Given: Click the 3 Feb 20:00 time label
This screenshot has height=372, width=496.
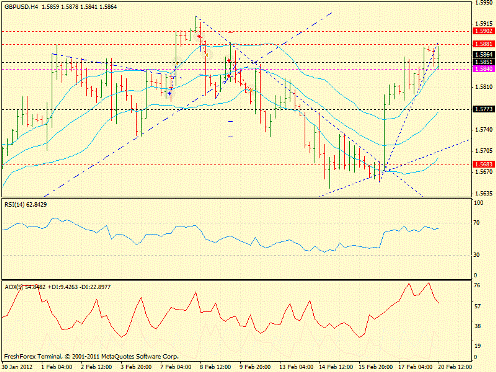Looking at the screenshot, I should click(x=136, y=367).
